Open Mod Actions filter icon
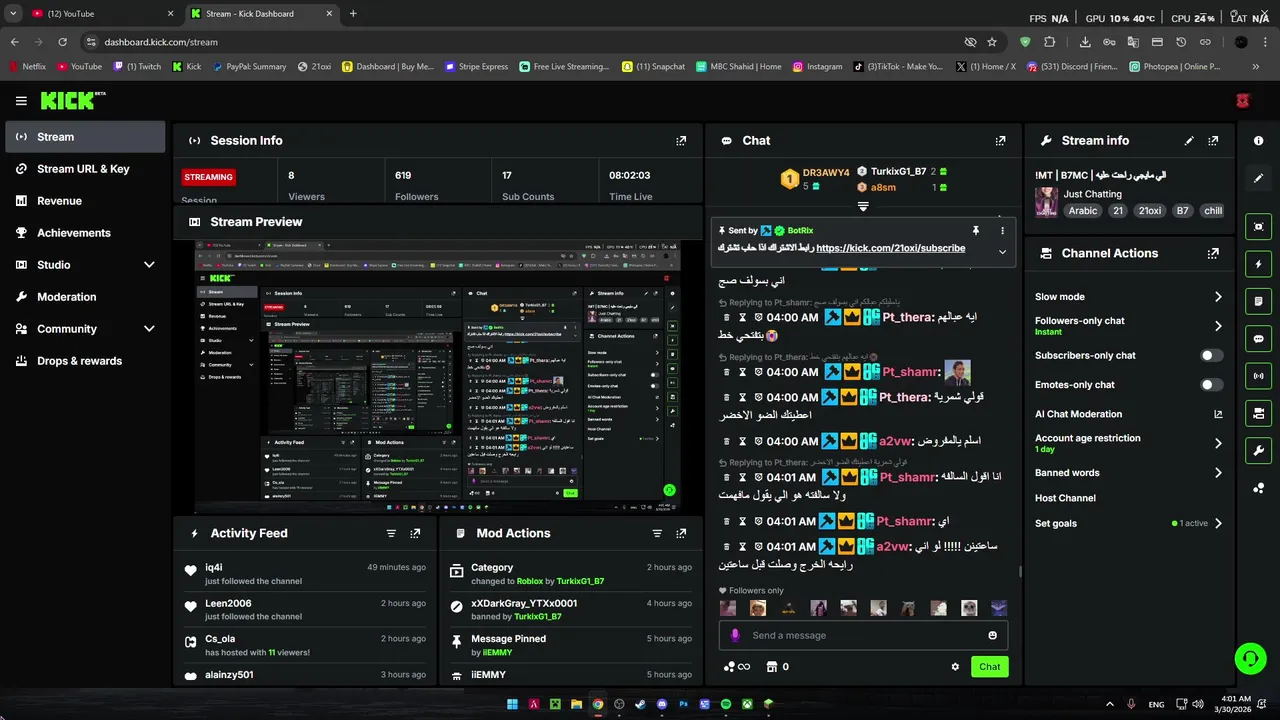This screenshot has width=1280, height=720. [x=658, y=534]
